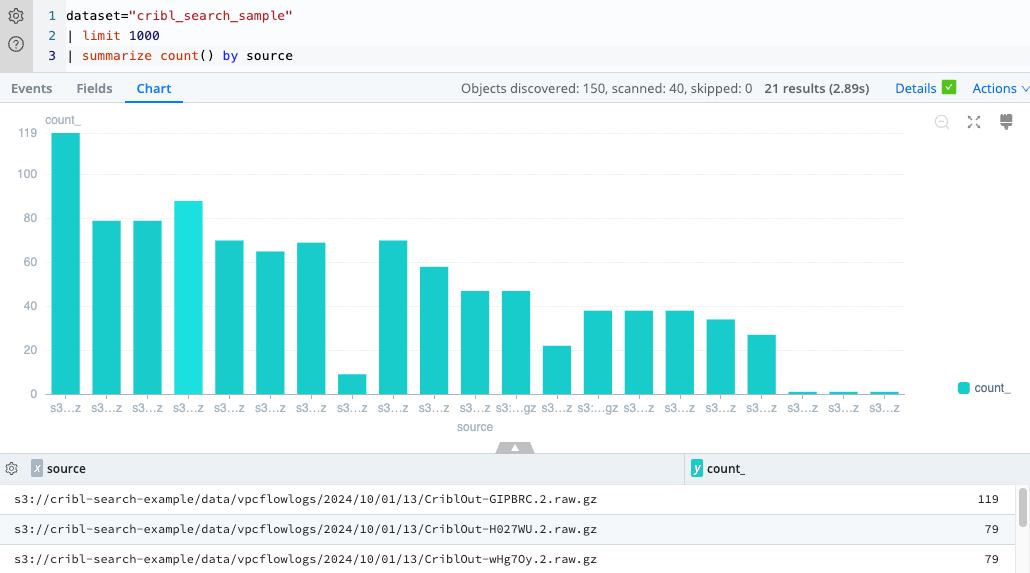The height and width of the screenshot is (573, 1030).
Task: Sort table by the source column header
Action: [66, 468]
